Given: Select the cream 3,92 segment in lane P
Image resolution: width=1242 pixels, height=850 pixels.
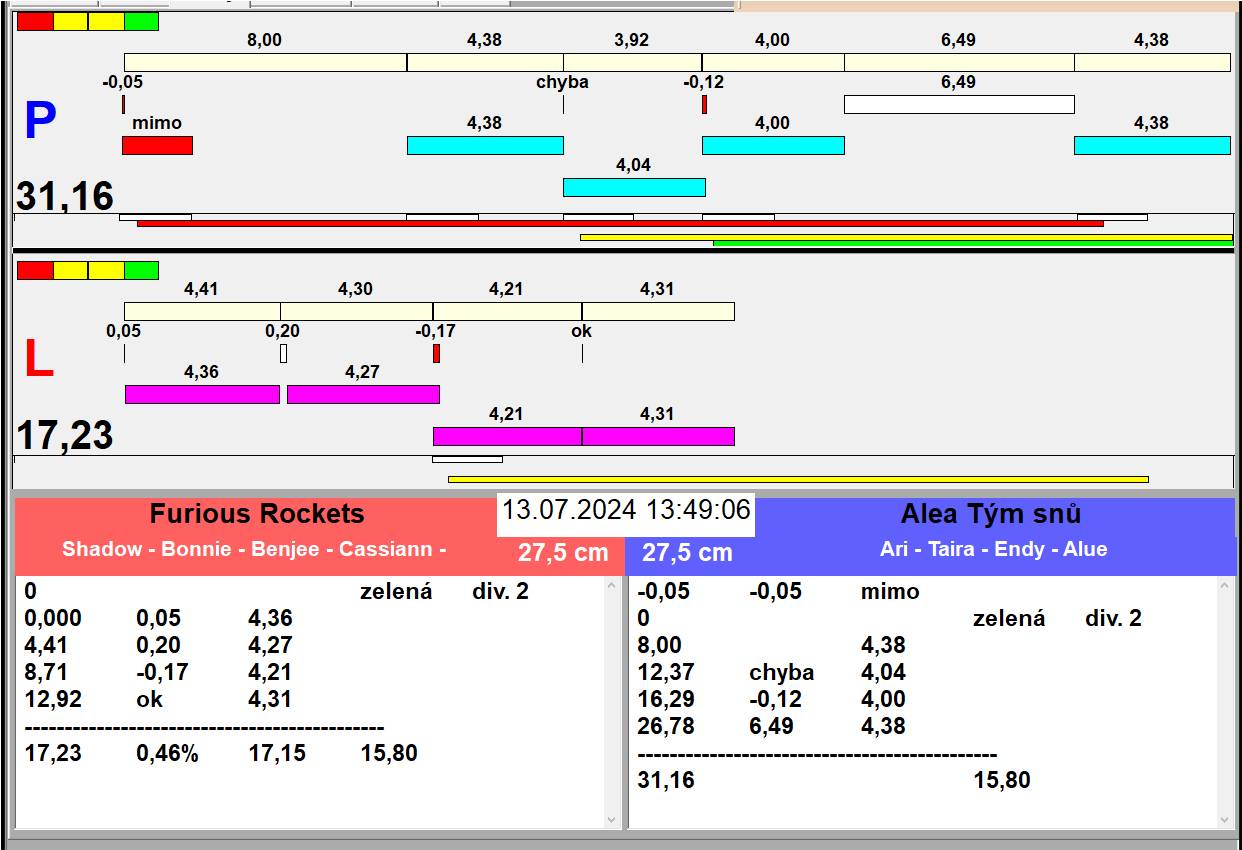Looking at the screenshot, I should click(632, 62).
